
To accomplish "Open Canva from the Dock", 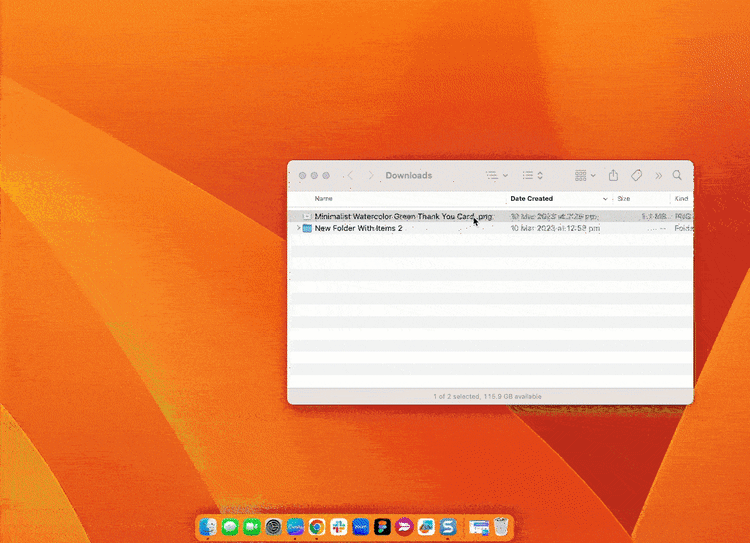I will pyautogui.click(x=295, y=527).
